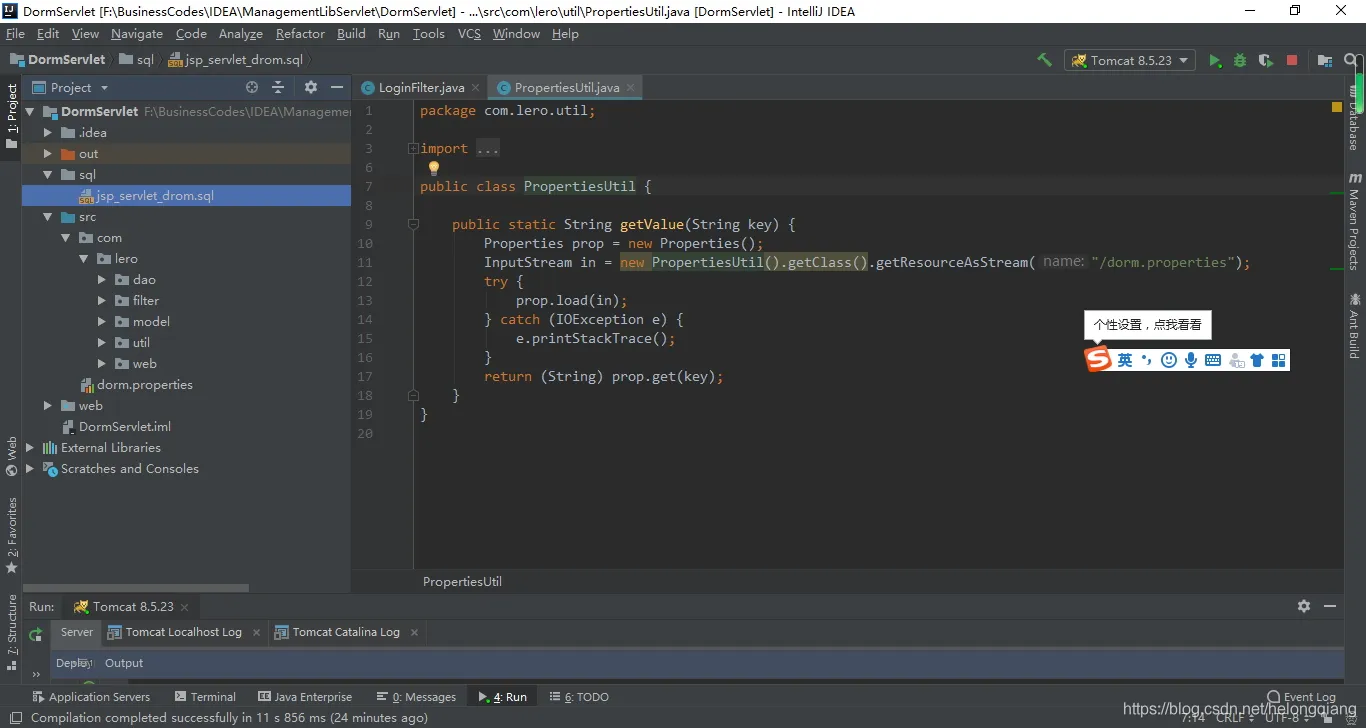Open Tomcat 8.5.23 run configuration dropdown
The height and width of the screenshot is (728, 1366).
click(1130, 60)
